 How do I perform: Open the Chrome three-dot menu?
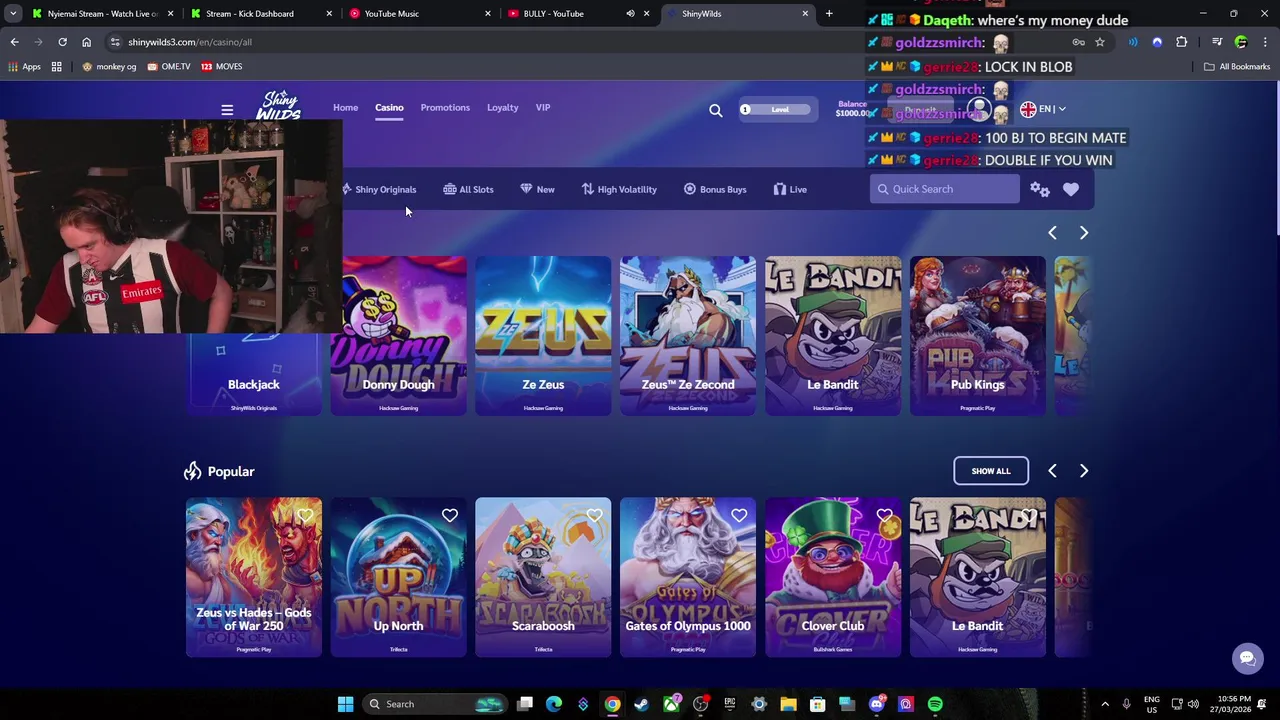point(1266,42)
